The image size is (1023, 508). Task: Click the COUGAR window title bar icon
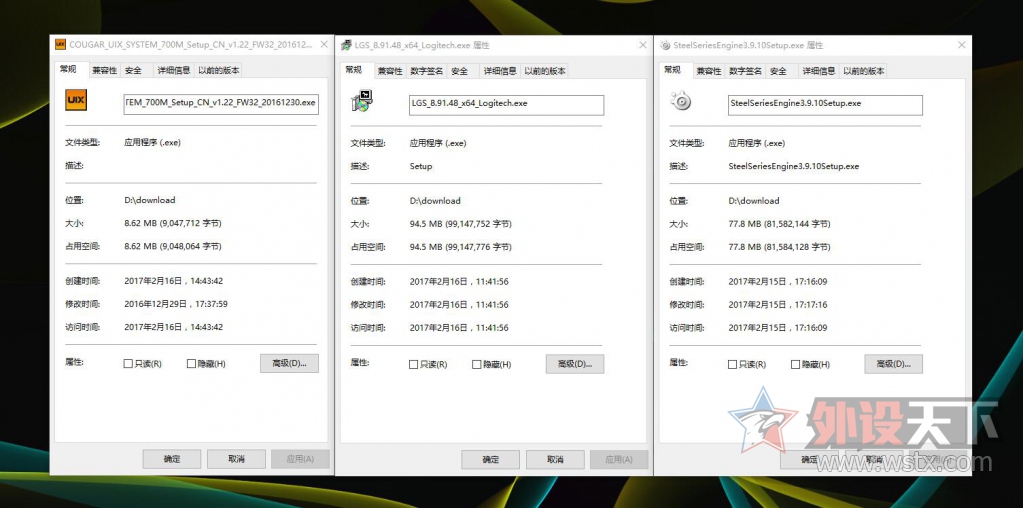coord(60,45)
